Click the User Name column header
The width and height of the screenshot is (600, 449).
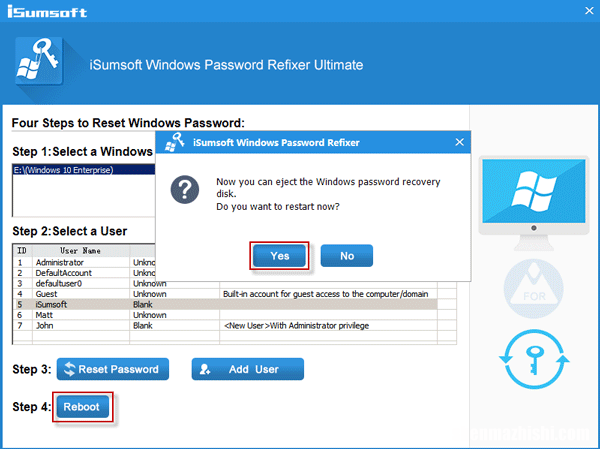[x=80, y=250]
